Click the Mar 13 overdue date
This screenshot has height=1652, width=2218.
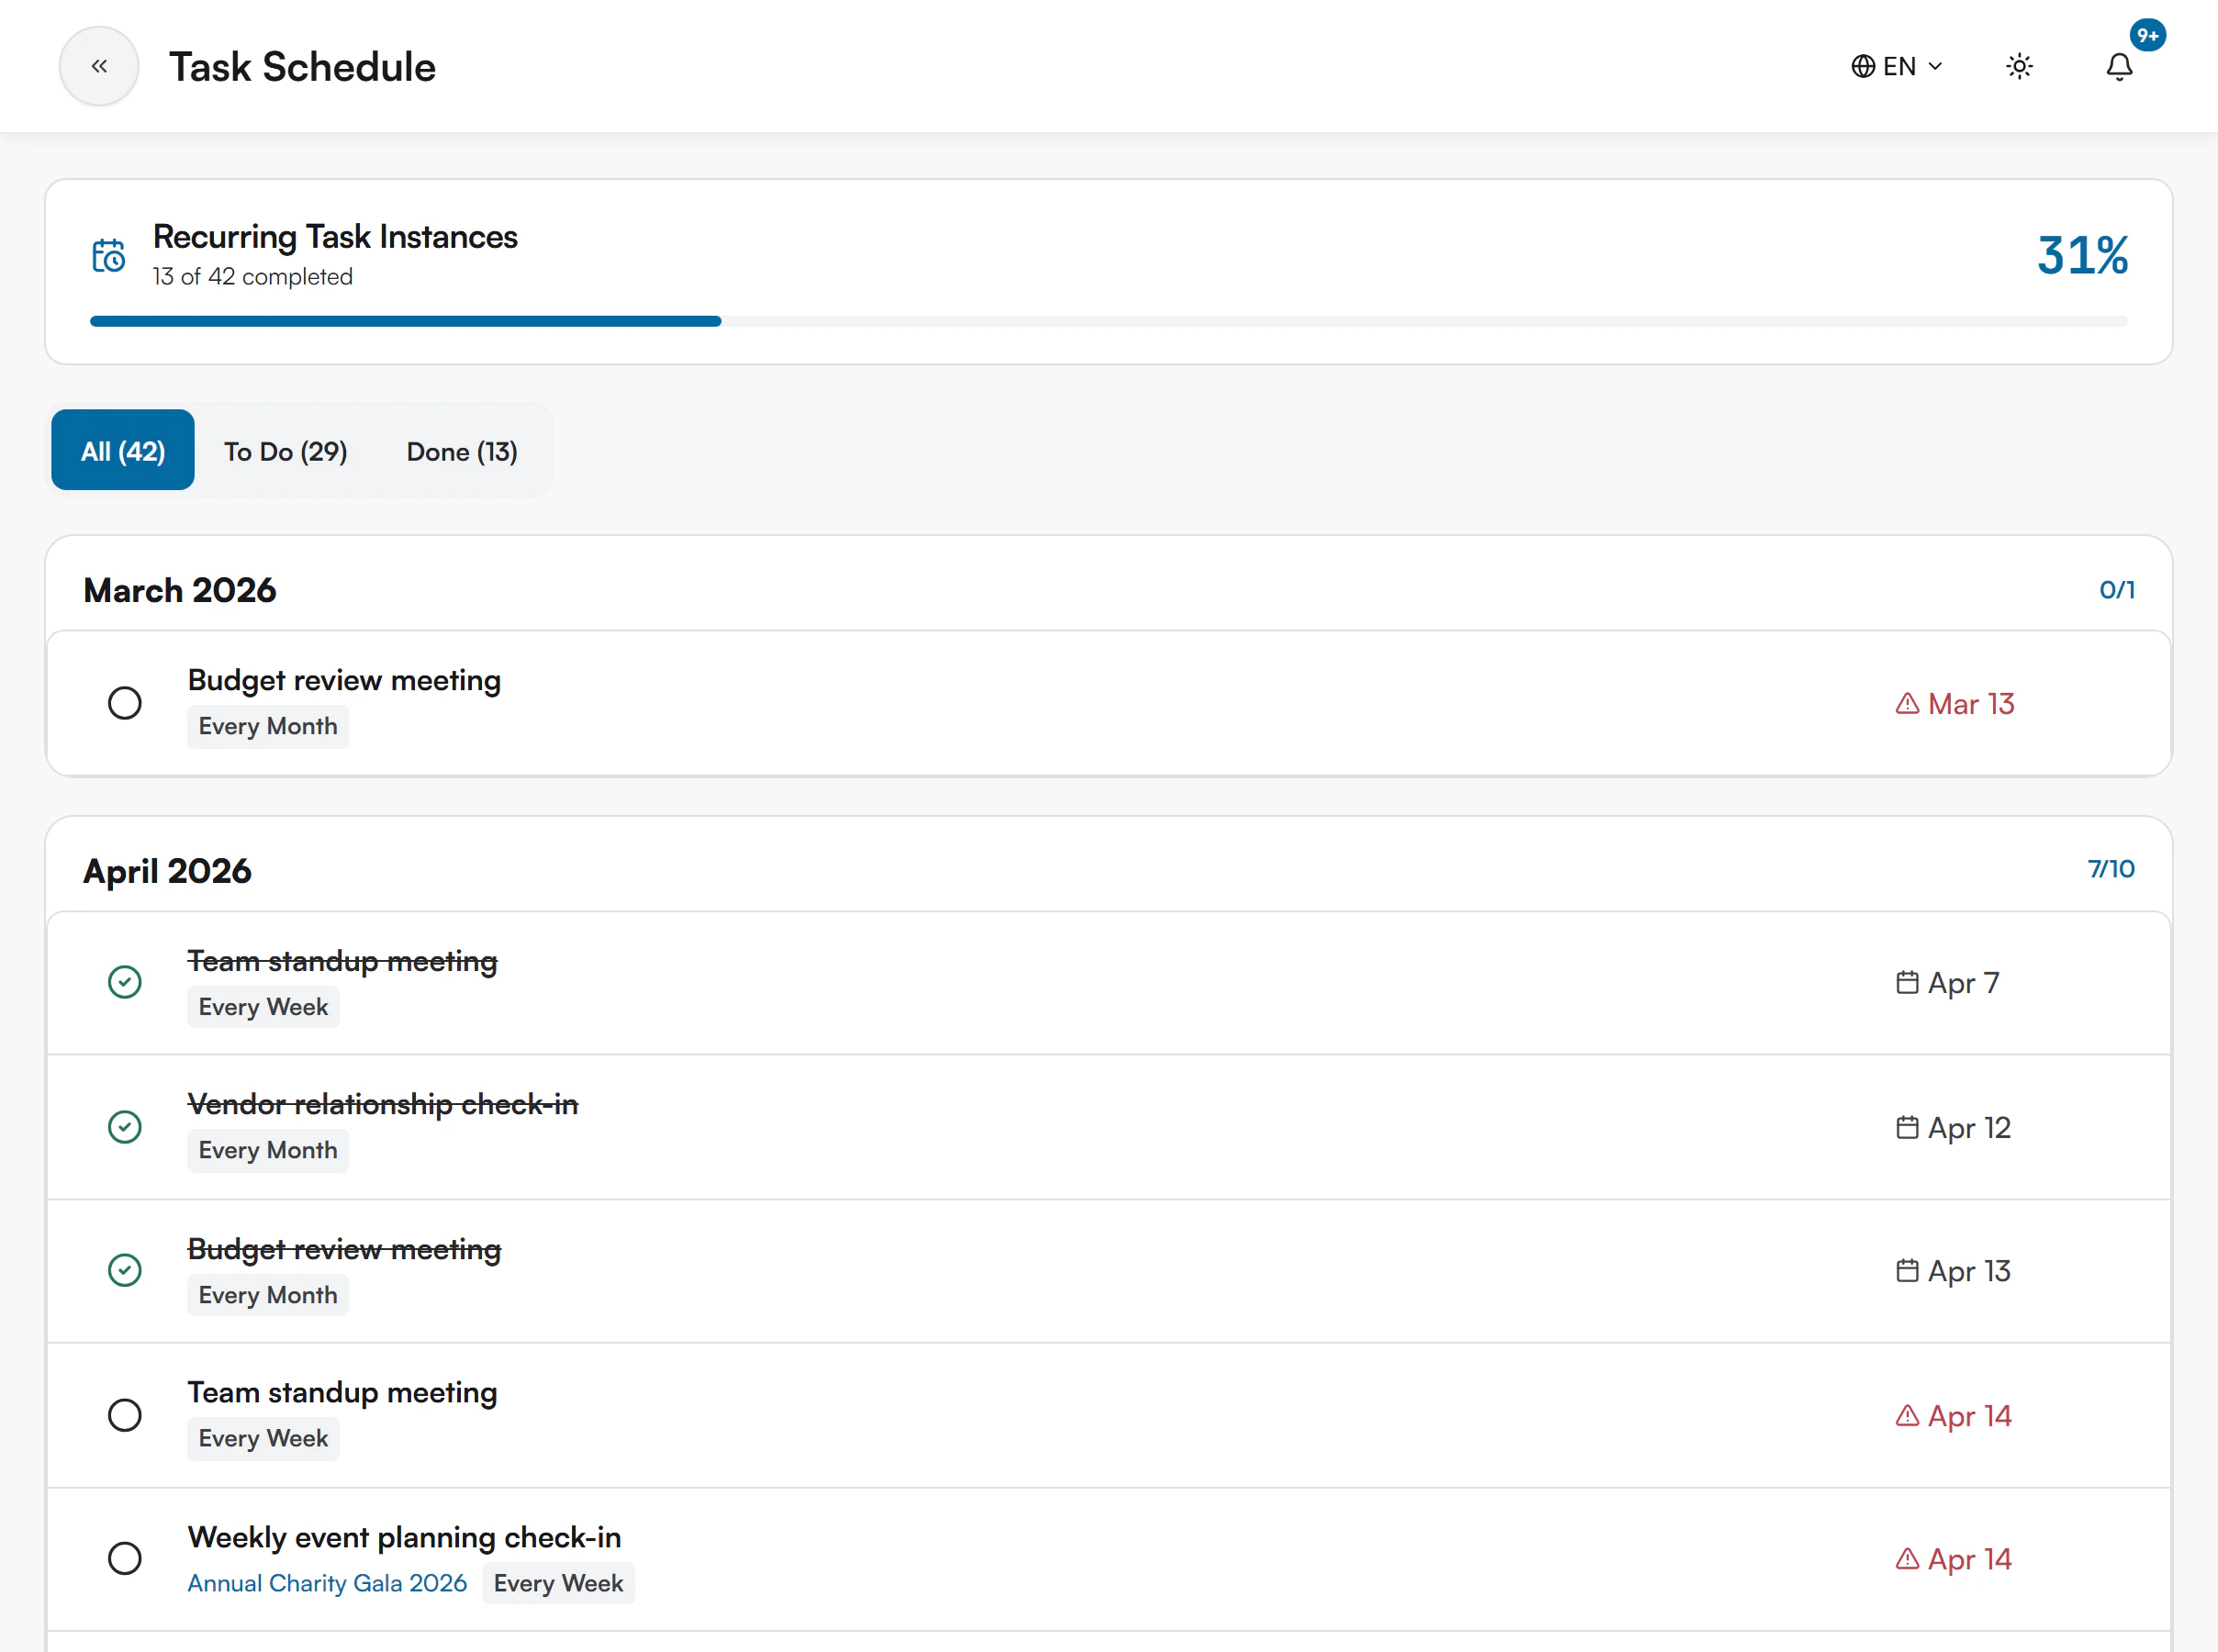pos(1970,704)
